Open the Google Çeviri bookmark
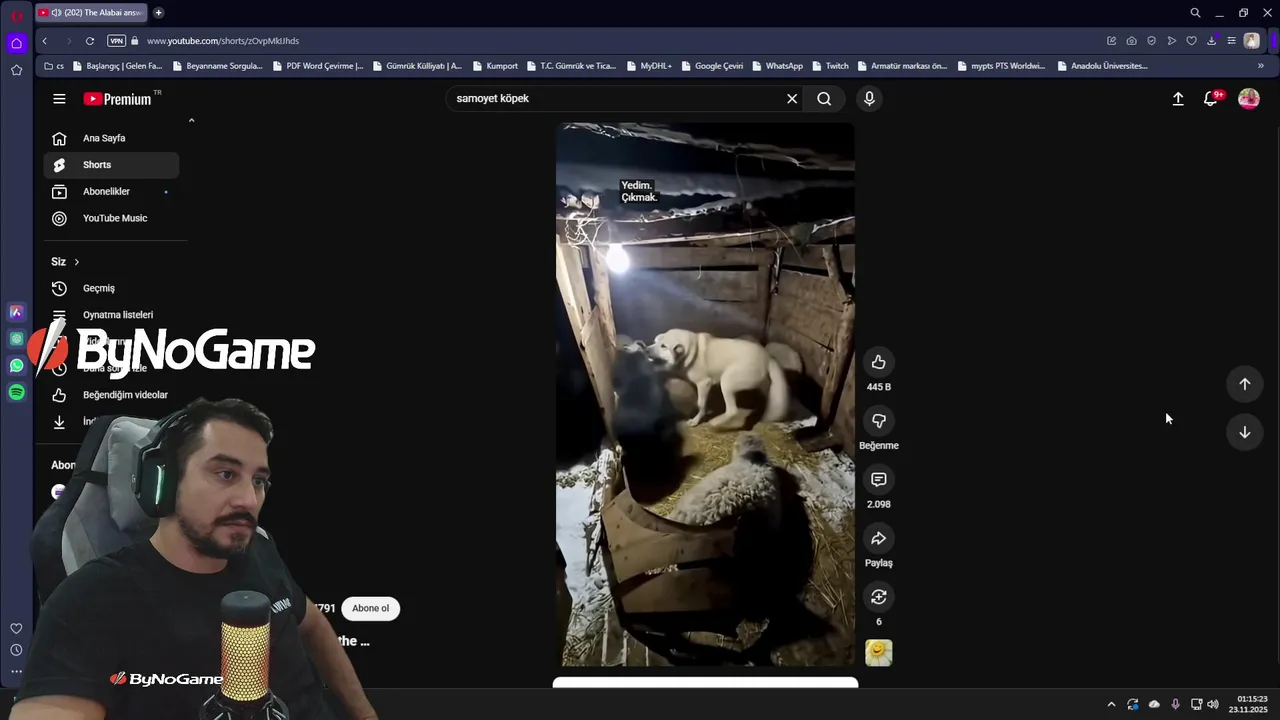 pos(712,66)
